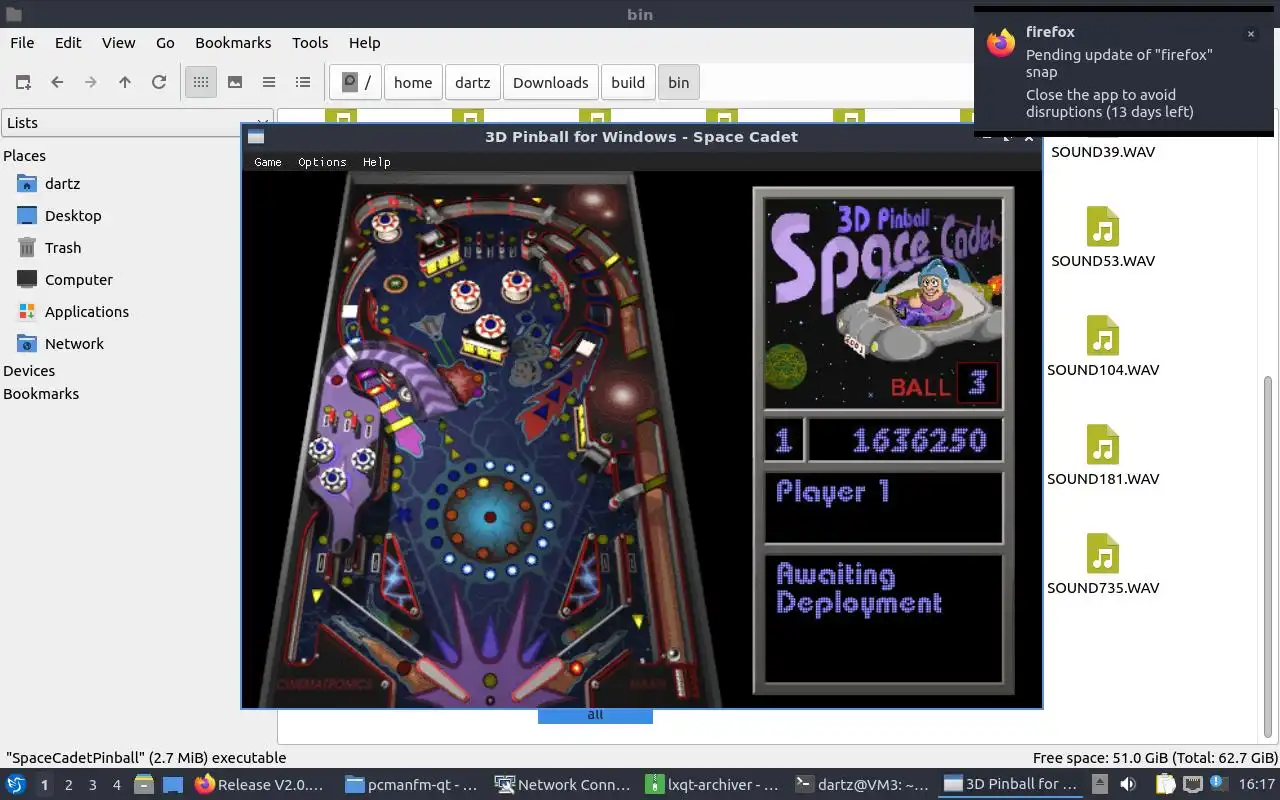Open the Go menu in file manager

coord(165,43)
